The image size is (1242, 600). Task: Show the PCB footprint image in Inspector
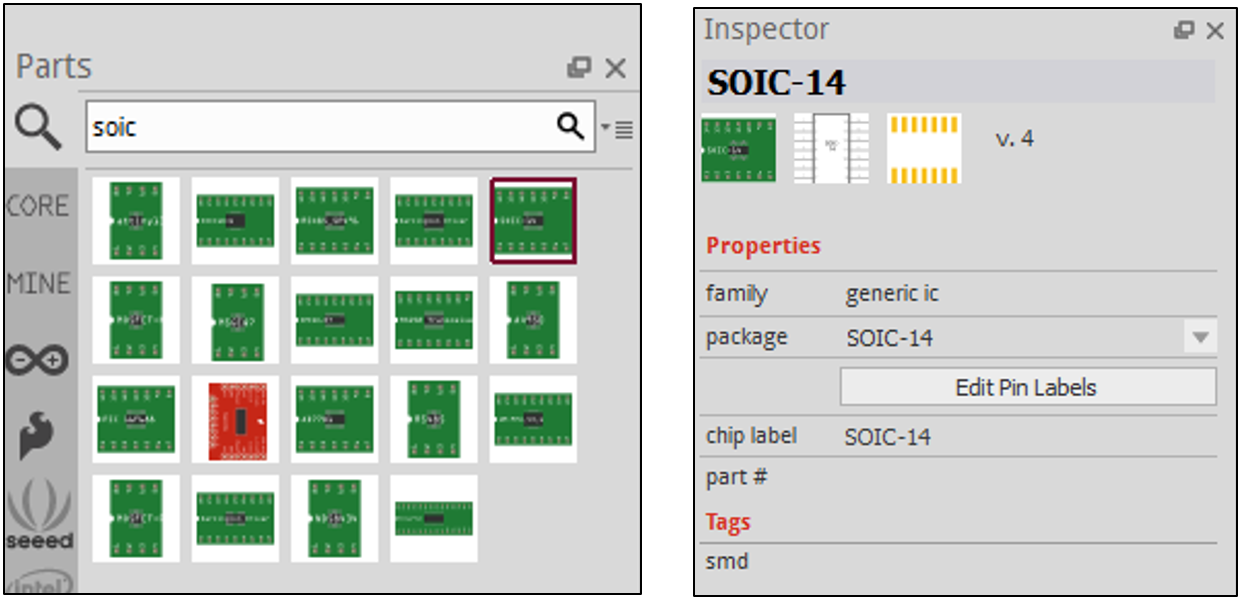[924, 148]
